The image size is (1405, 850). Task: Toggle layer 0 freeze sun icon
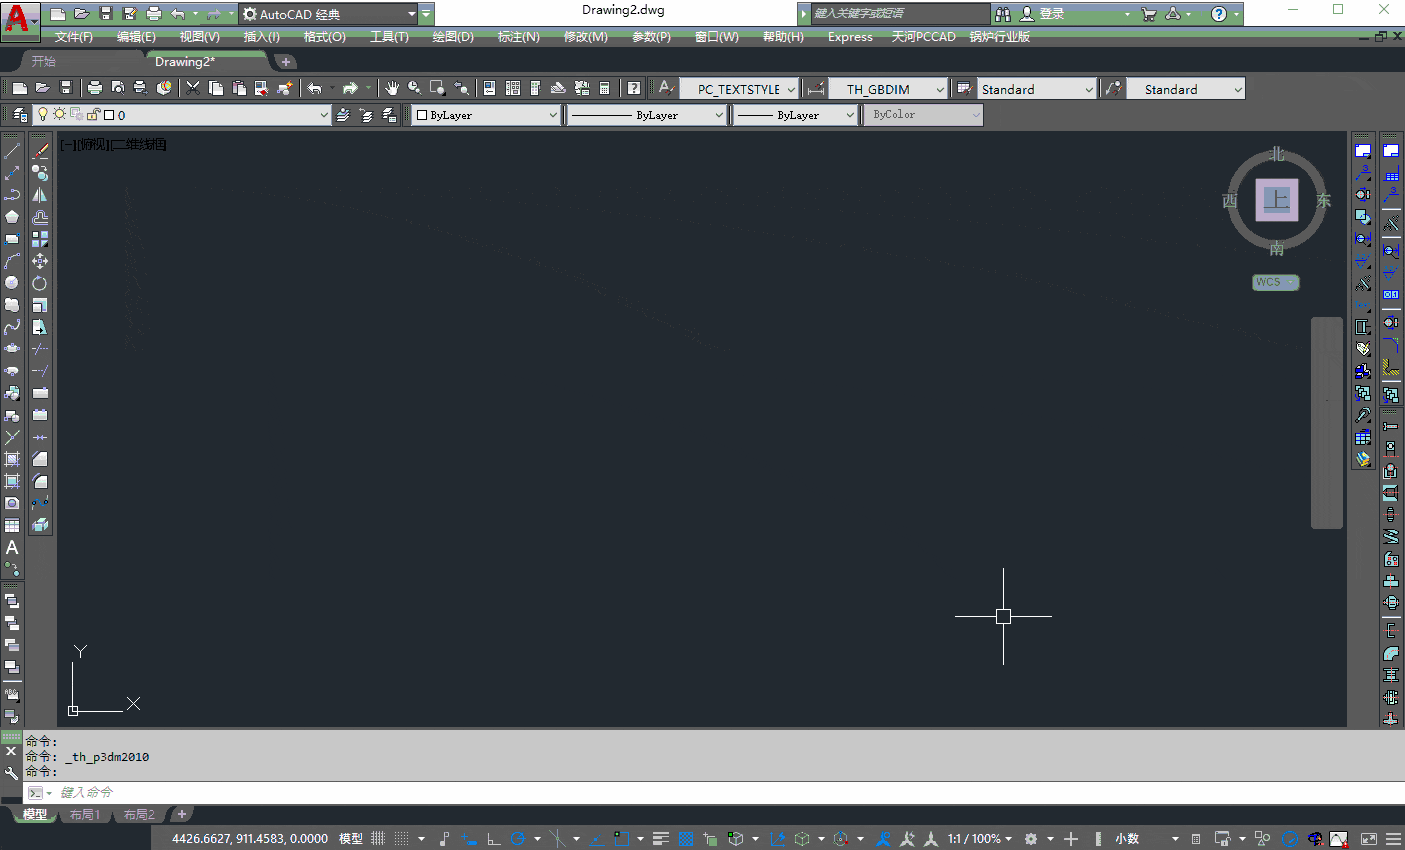60,115
